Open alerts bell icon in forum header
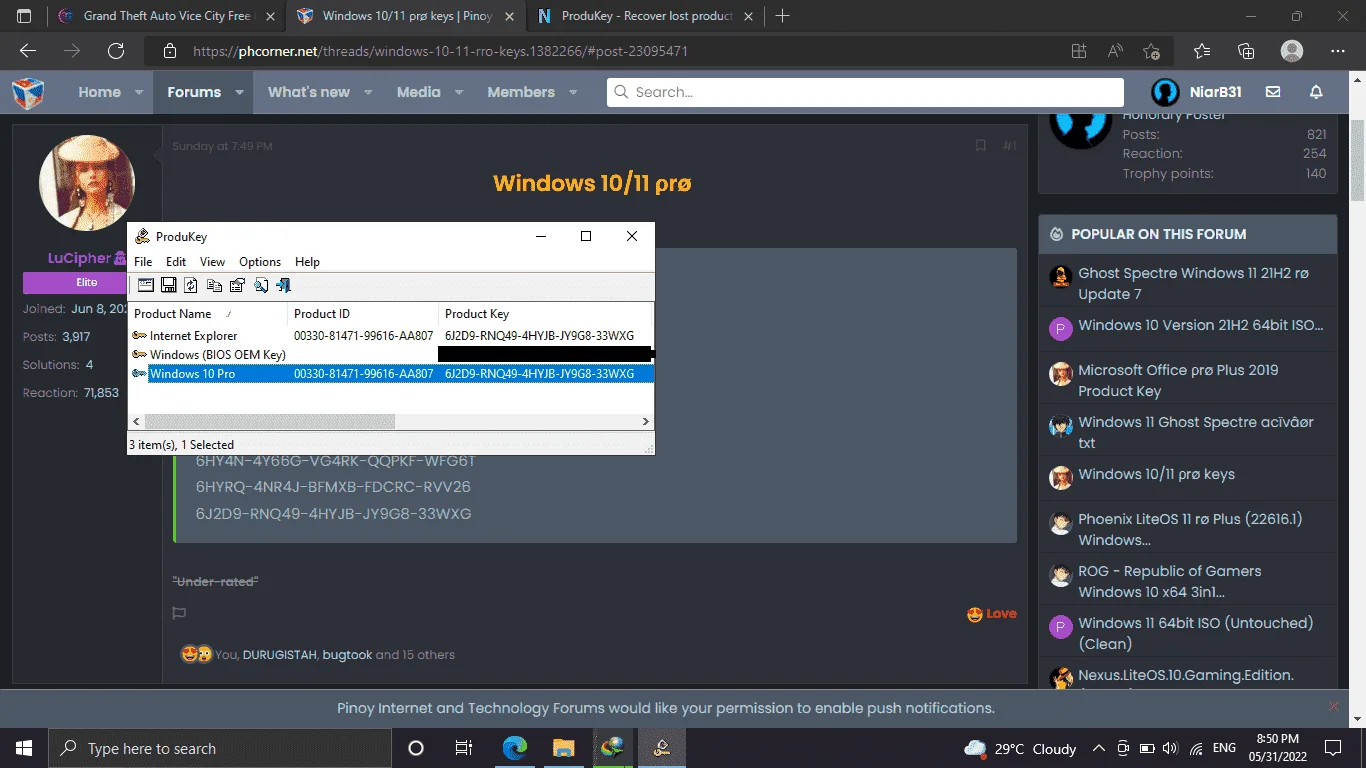Viewport: 1366px width, 768px height. pos(1316,92)
